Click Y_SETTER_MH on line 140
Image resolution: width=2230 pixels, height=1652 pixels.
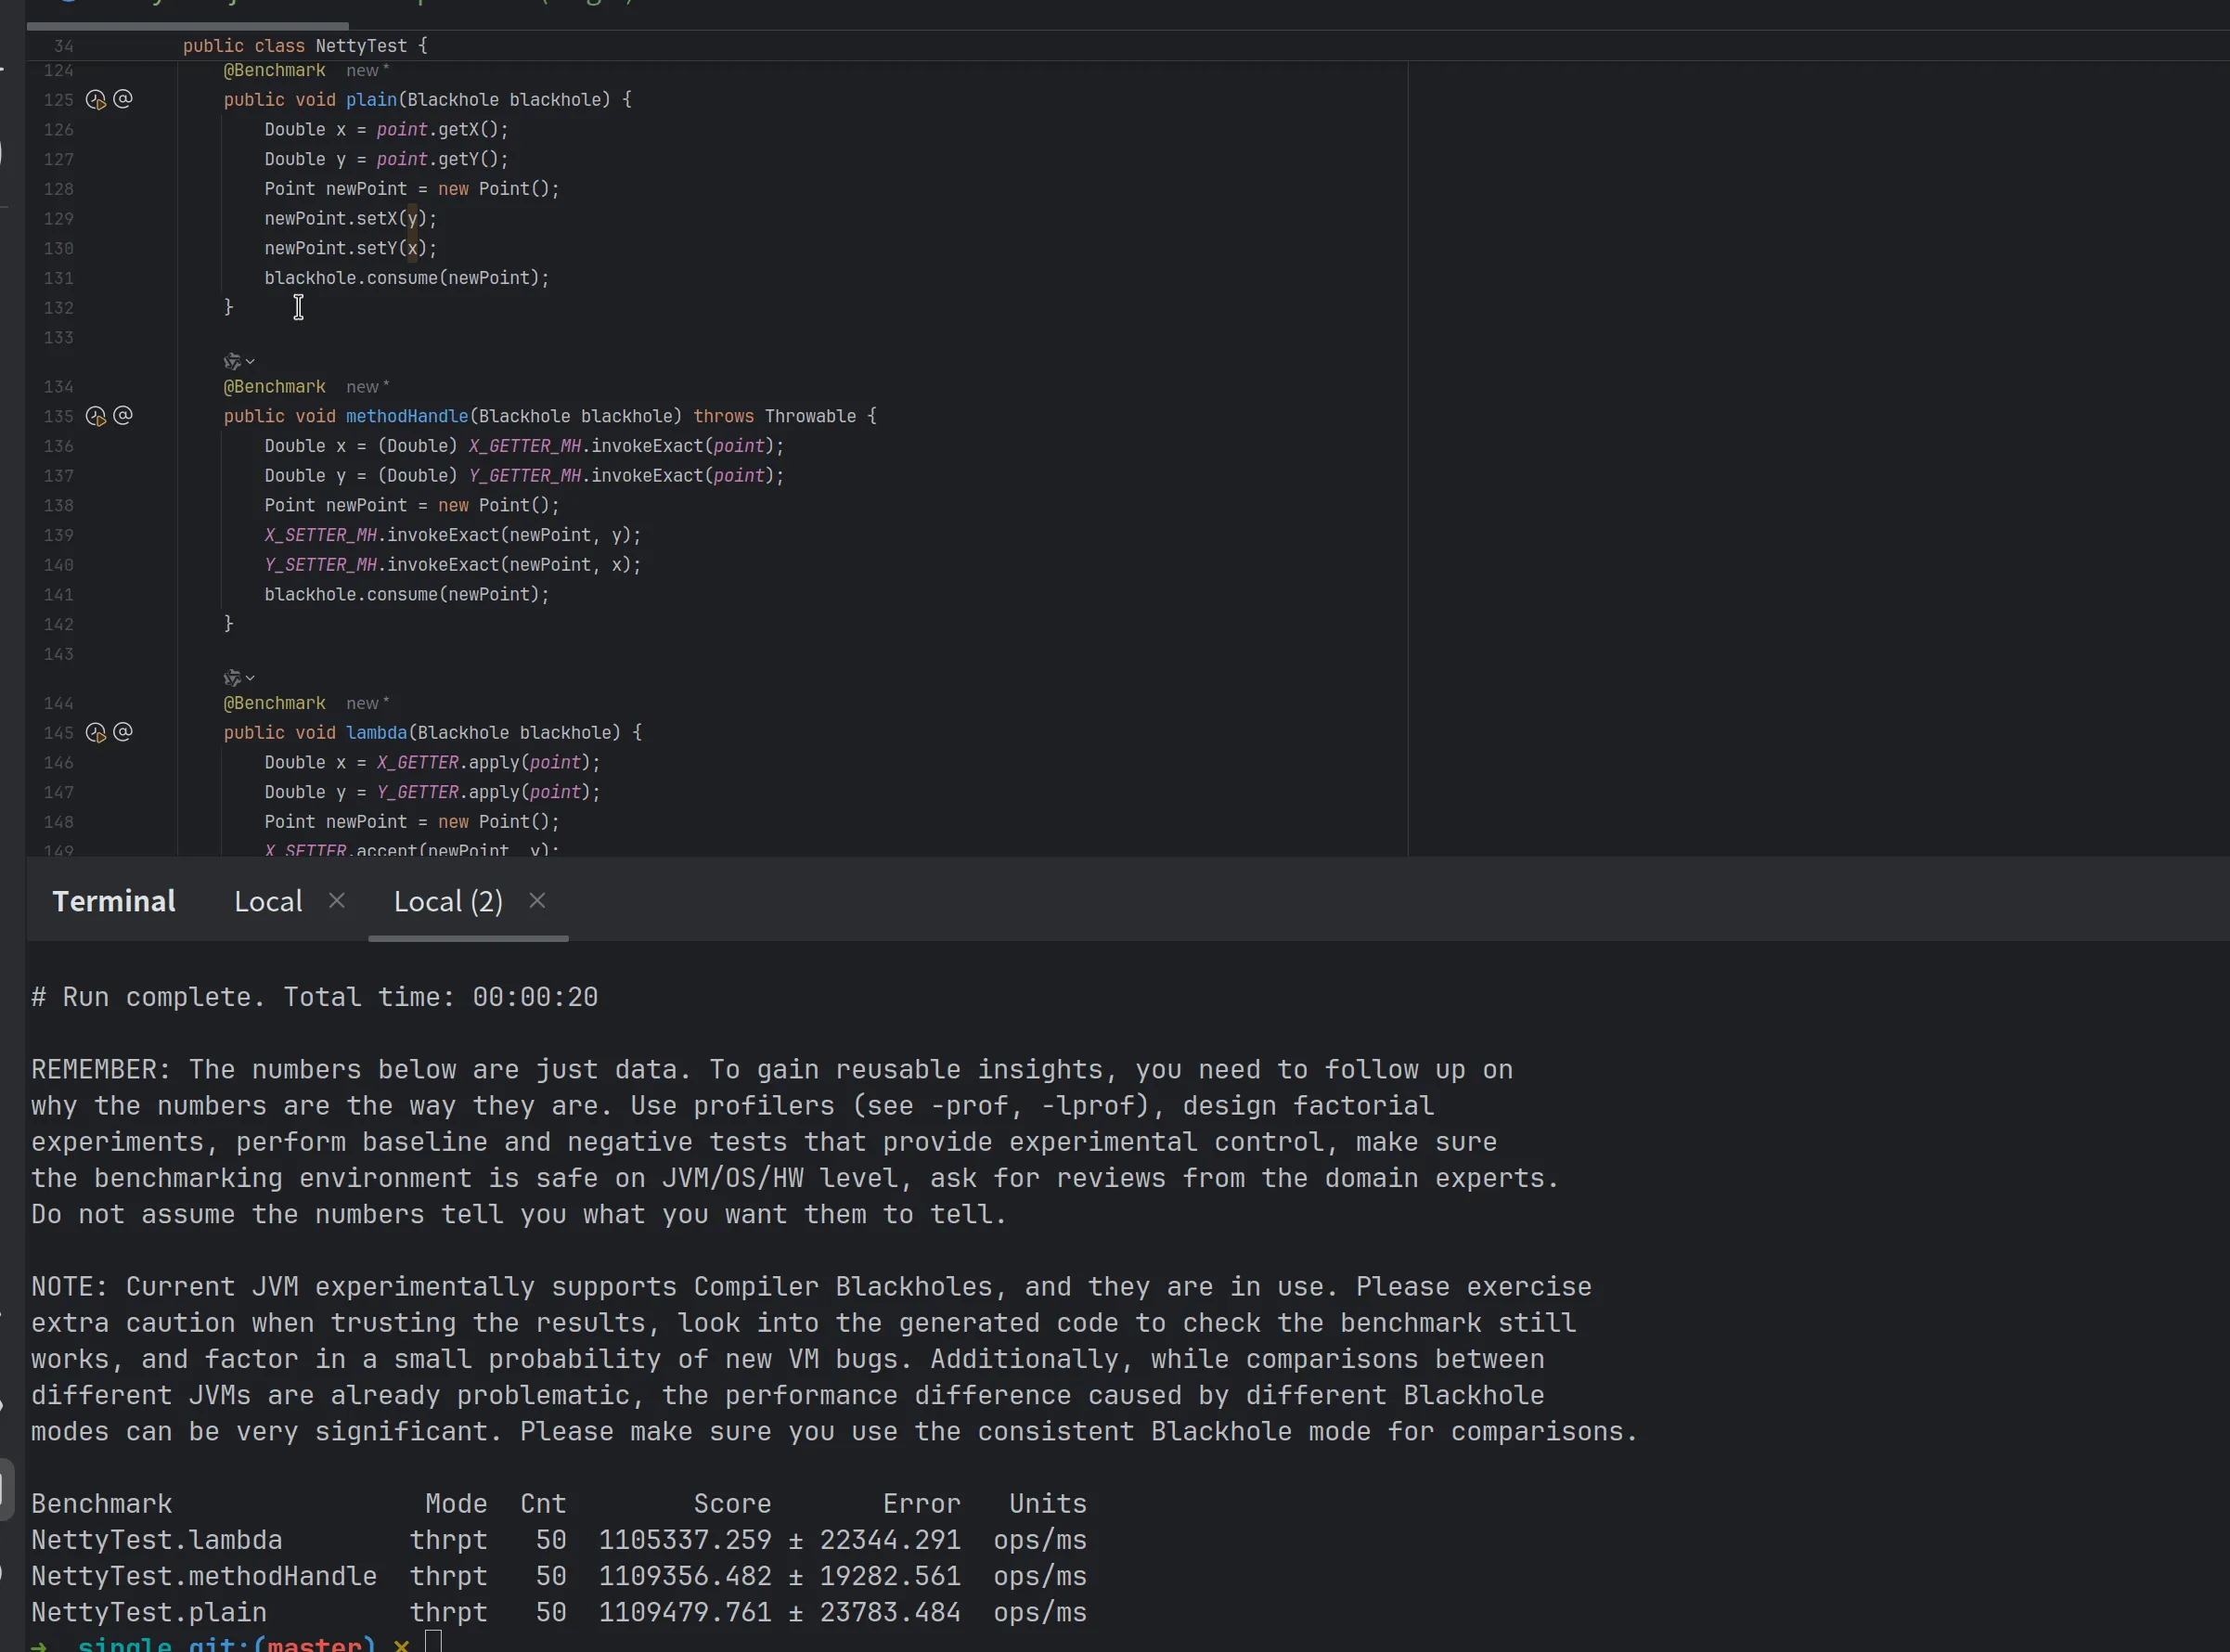pos(321,565)
